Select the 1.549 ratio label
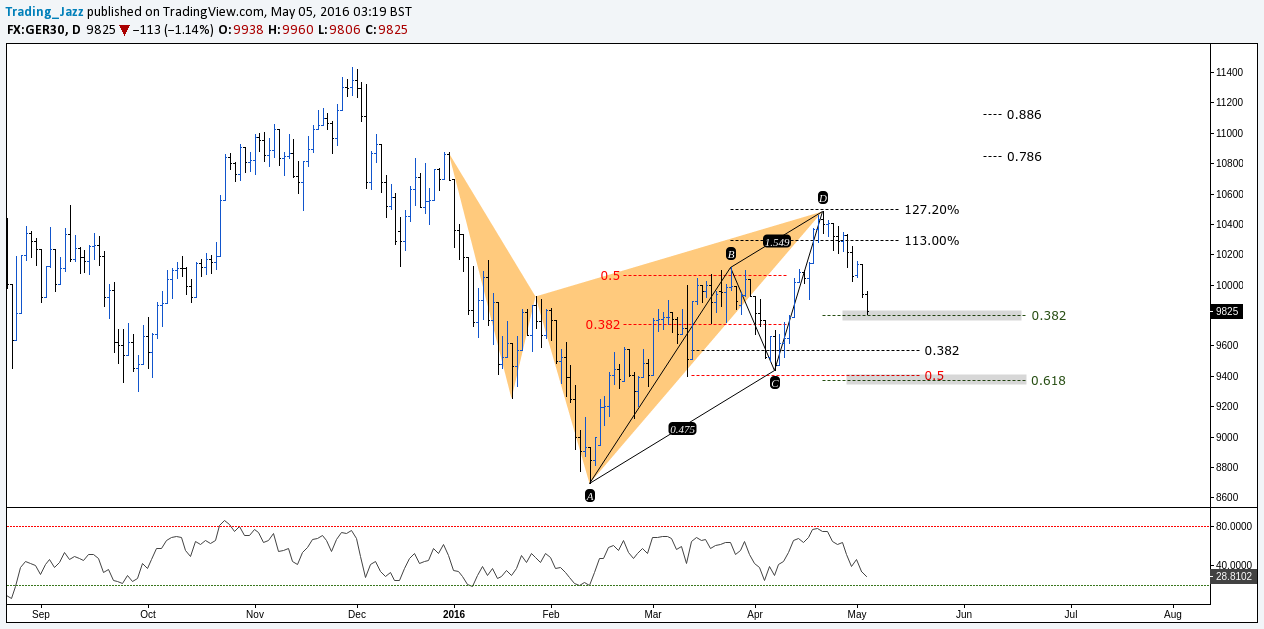This screenshot has width=1264, height=629. pos(777,242)
